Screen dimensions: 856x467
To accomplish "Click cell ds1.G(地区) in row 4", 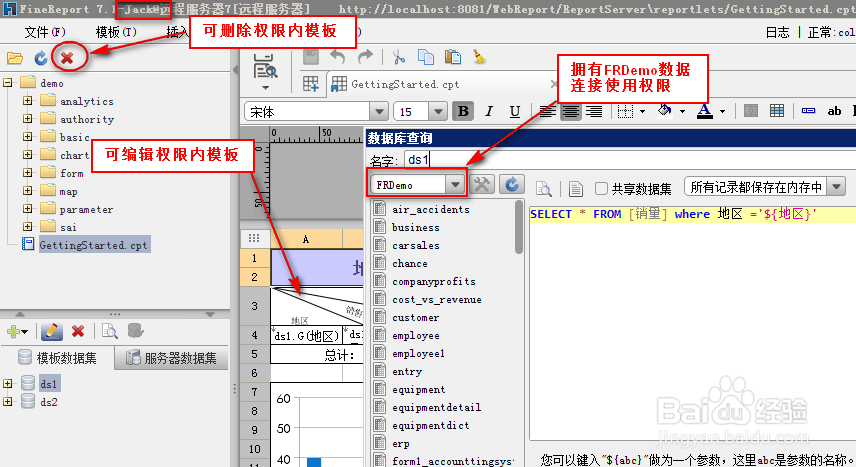I will tap(306, 336).
